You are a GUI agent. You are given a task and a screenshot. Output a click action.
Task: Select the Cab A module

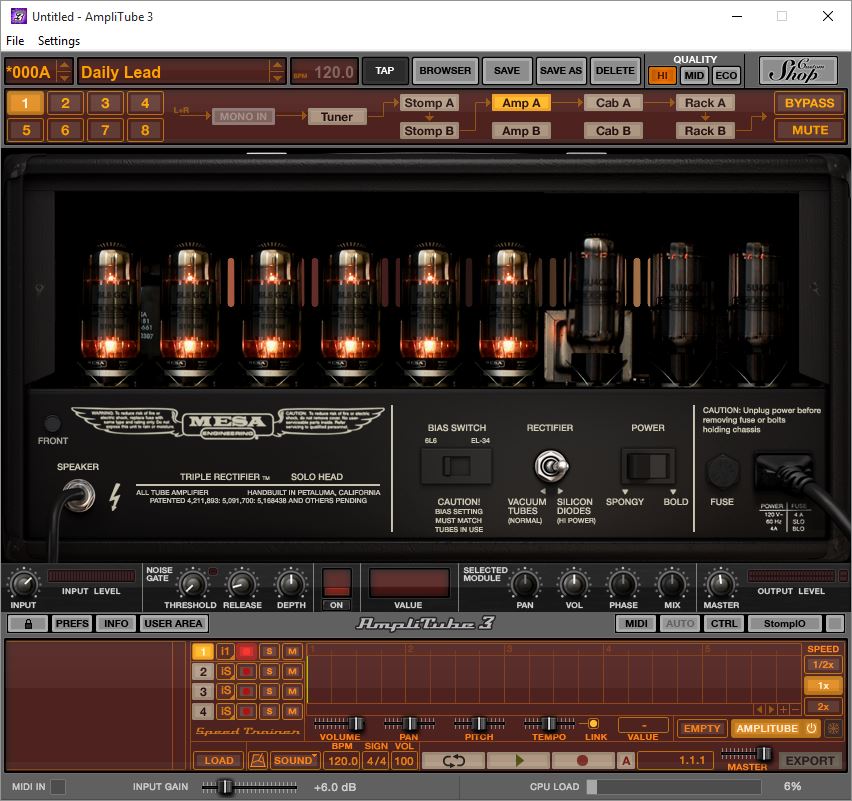pos(613,103)
